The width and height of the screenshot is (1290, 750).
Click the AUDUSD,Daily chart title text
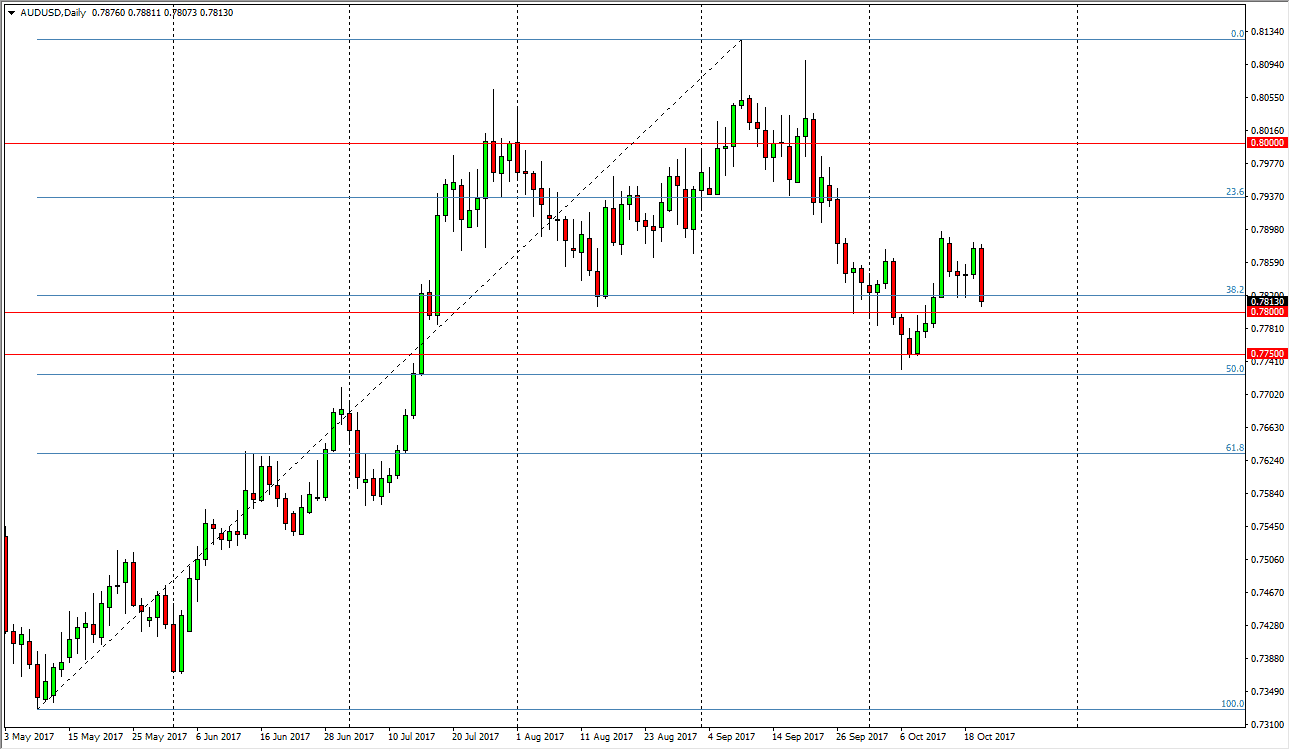[55, 15]
